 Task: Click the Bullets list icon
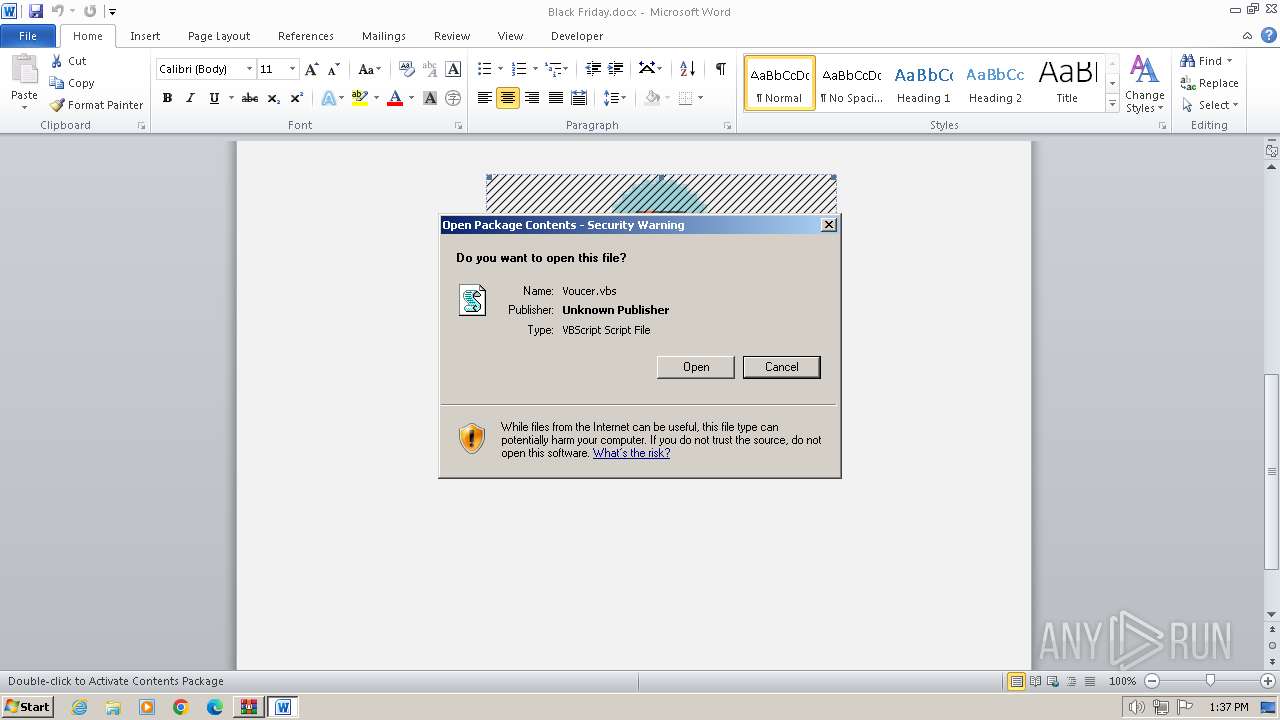pos(485,69)
